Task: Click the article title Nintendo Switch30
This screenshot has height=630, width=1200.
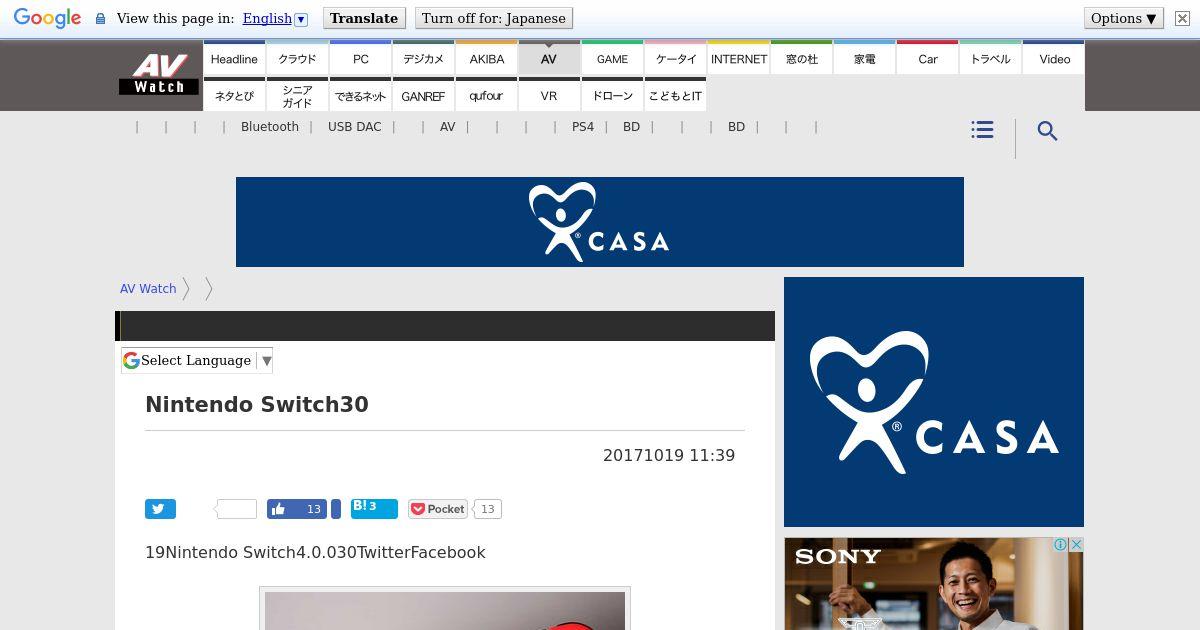Action: (x=257, y=404)
